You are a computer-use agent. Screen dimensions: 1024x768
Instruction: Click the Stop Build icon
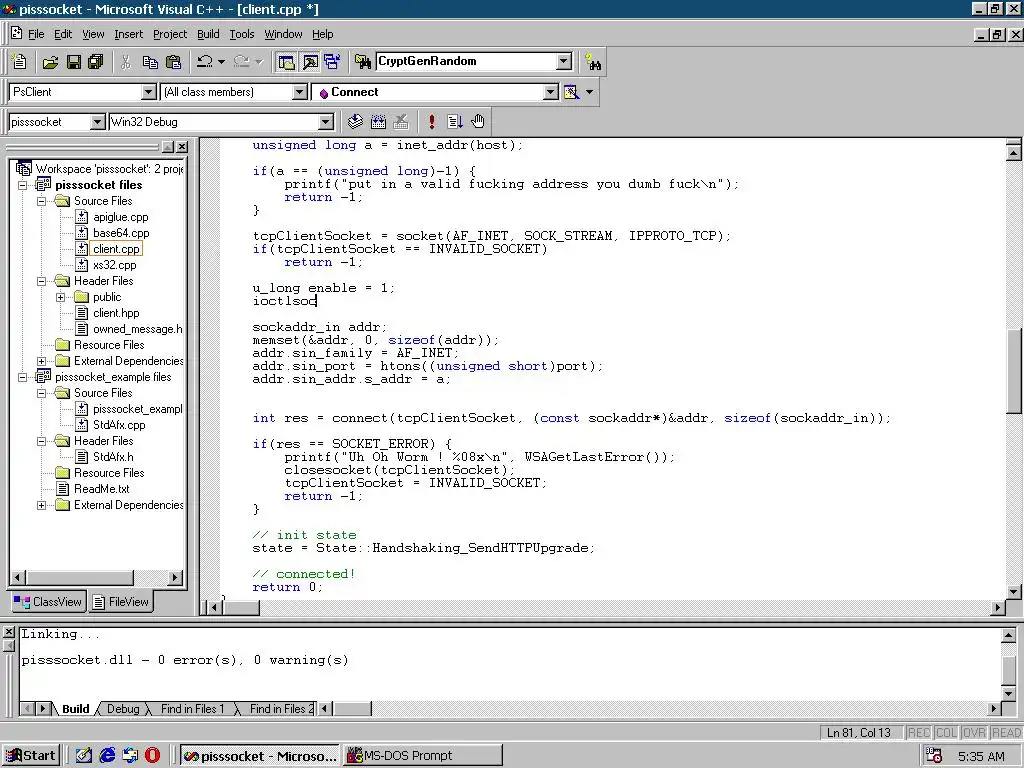pos(401,121)
